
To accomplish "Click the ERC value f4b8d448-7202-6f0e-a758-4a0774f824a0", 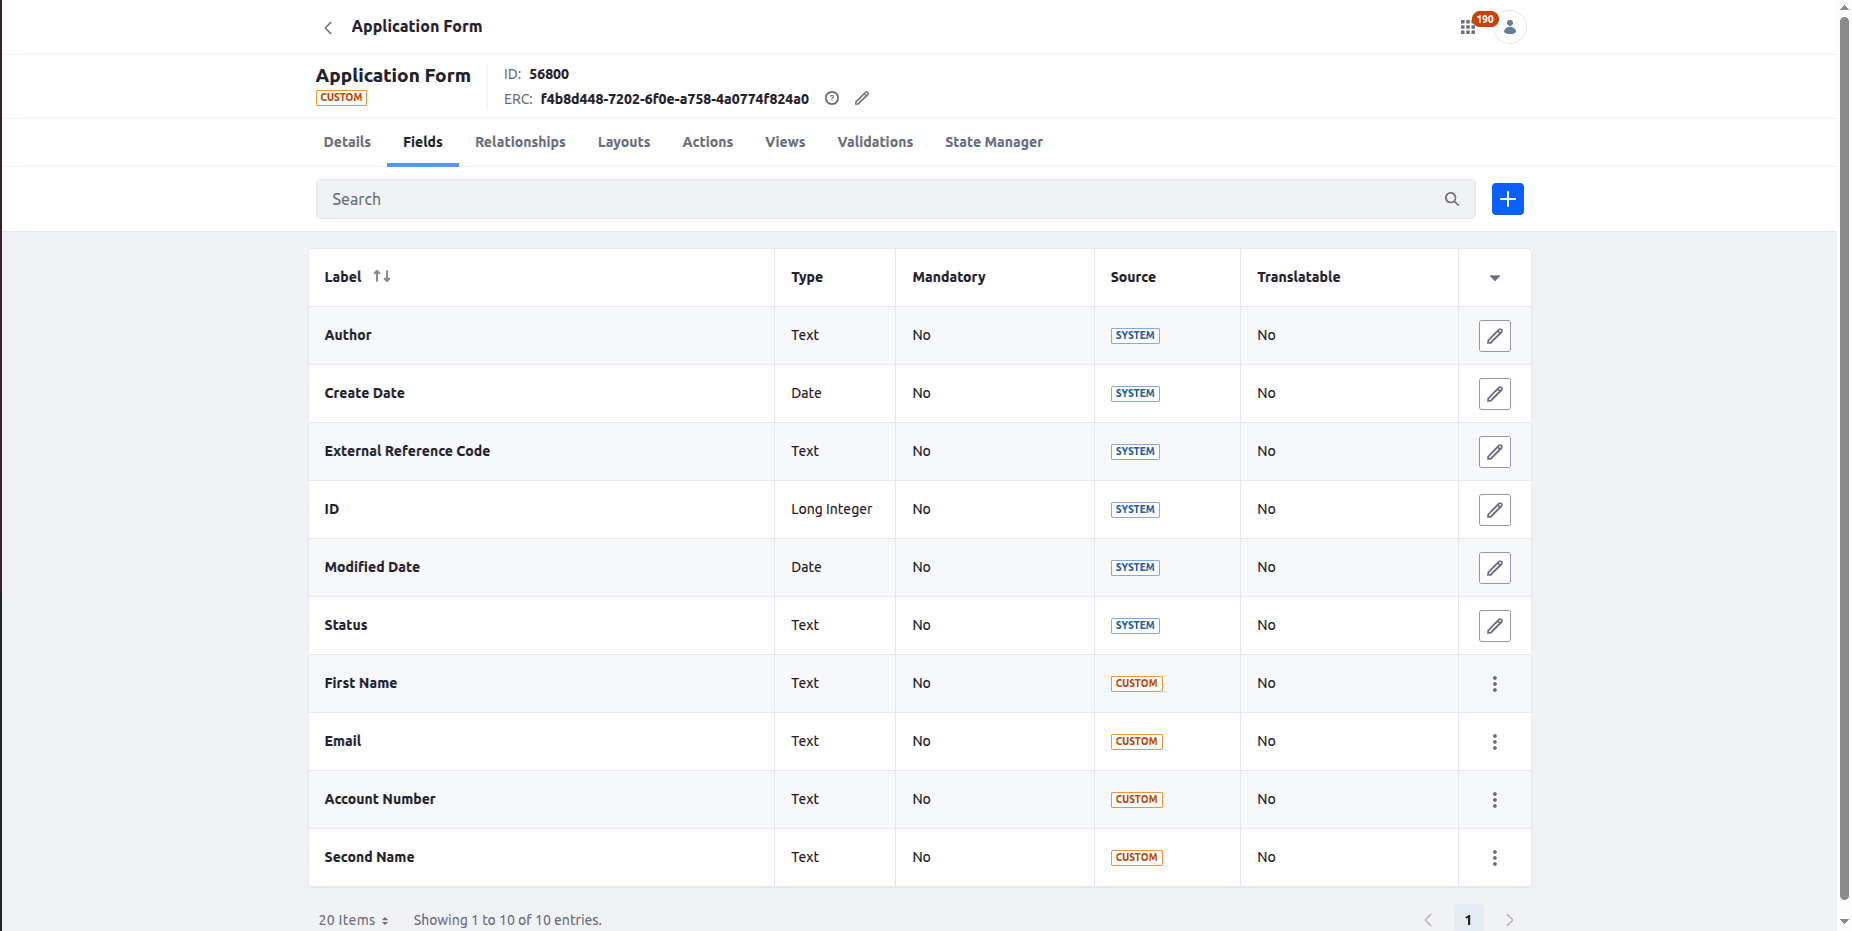I will 675,99.
